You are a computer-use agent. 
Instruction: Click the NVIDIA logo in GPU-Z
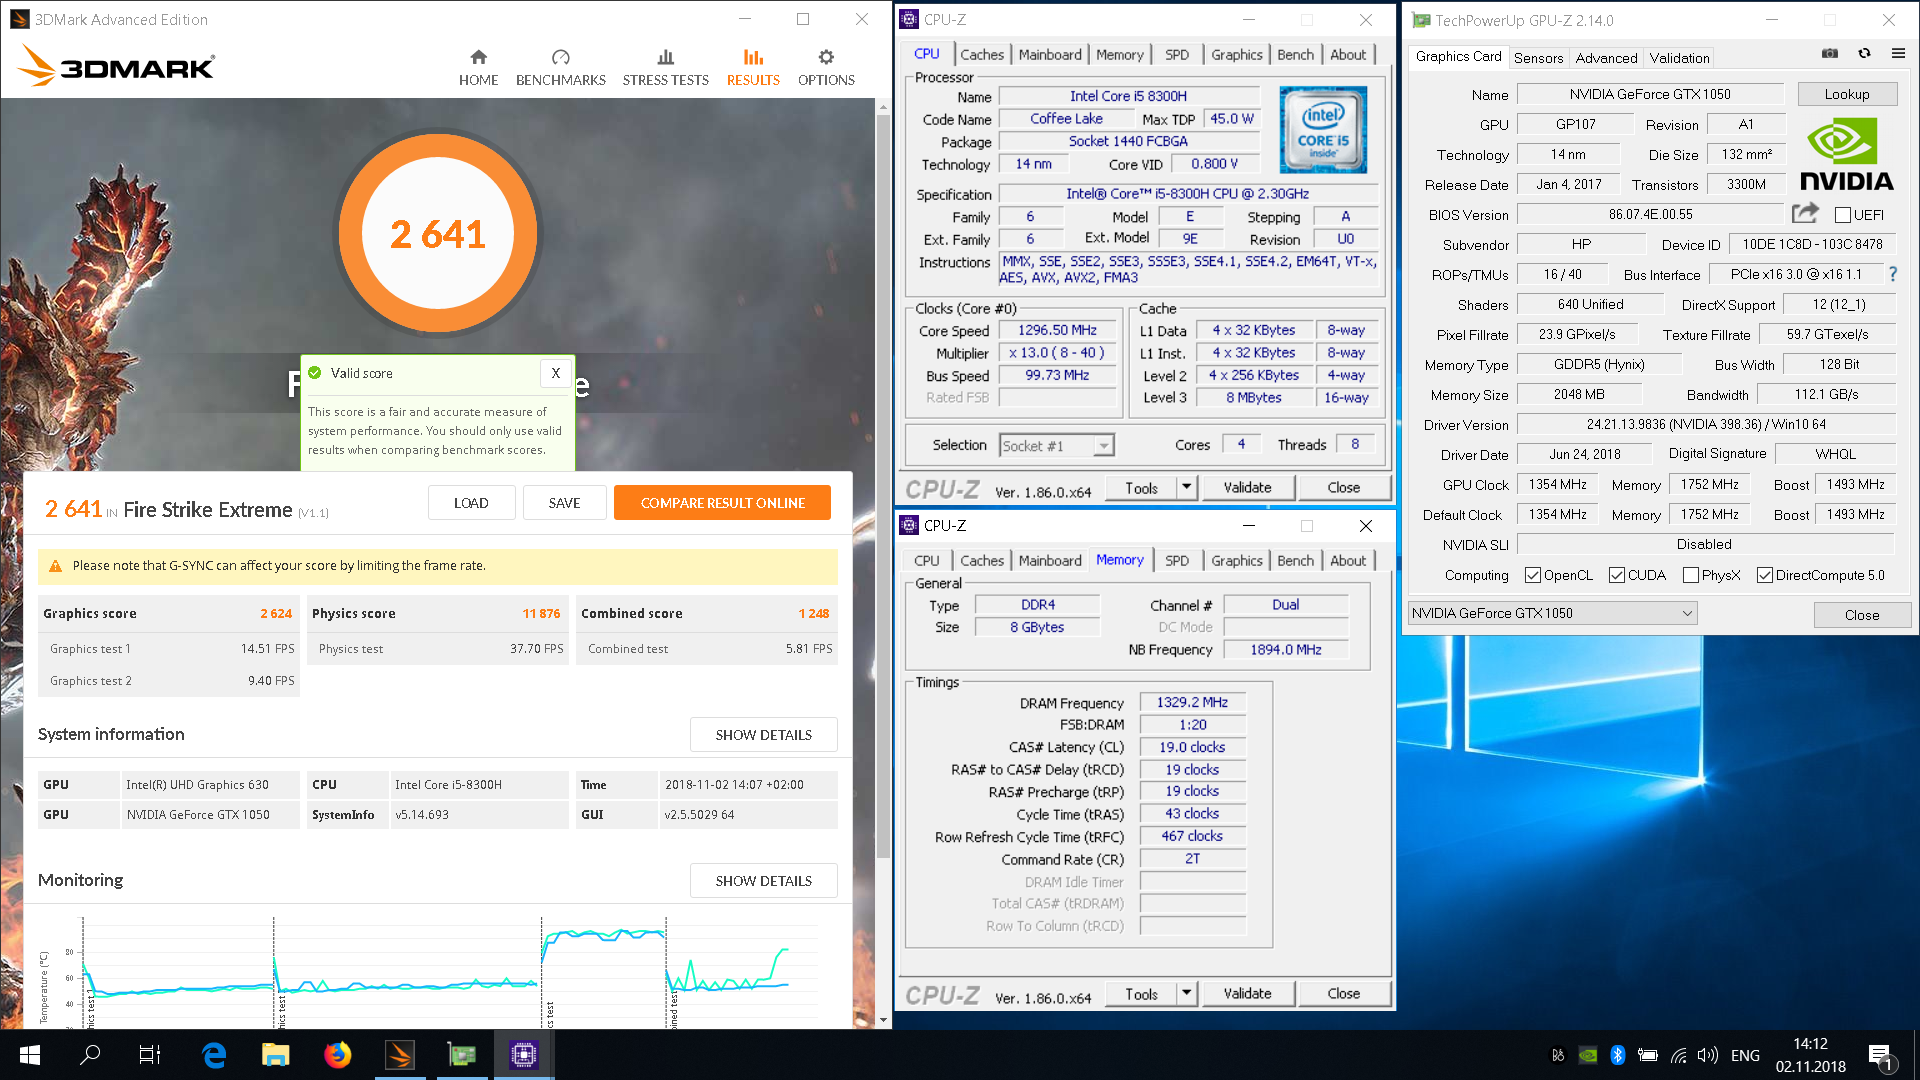tap(1846, 154)
